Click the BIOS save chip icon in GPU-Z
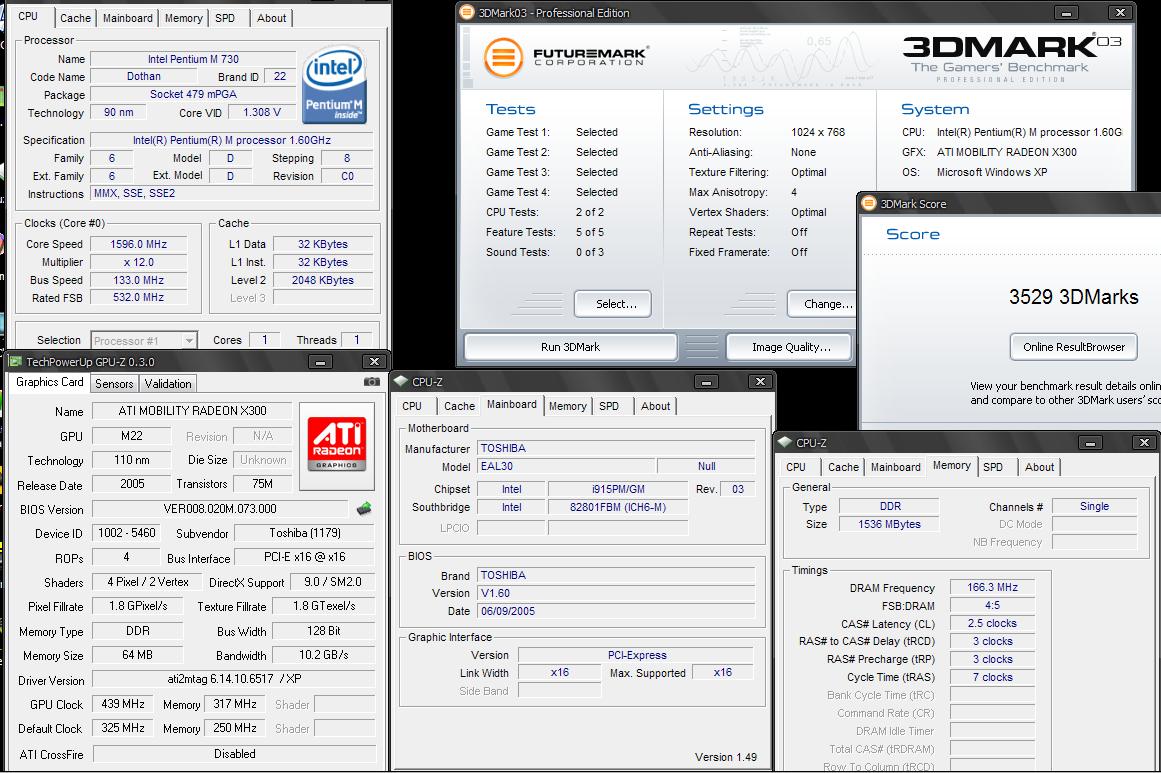 pos(364,509)
